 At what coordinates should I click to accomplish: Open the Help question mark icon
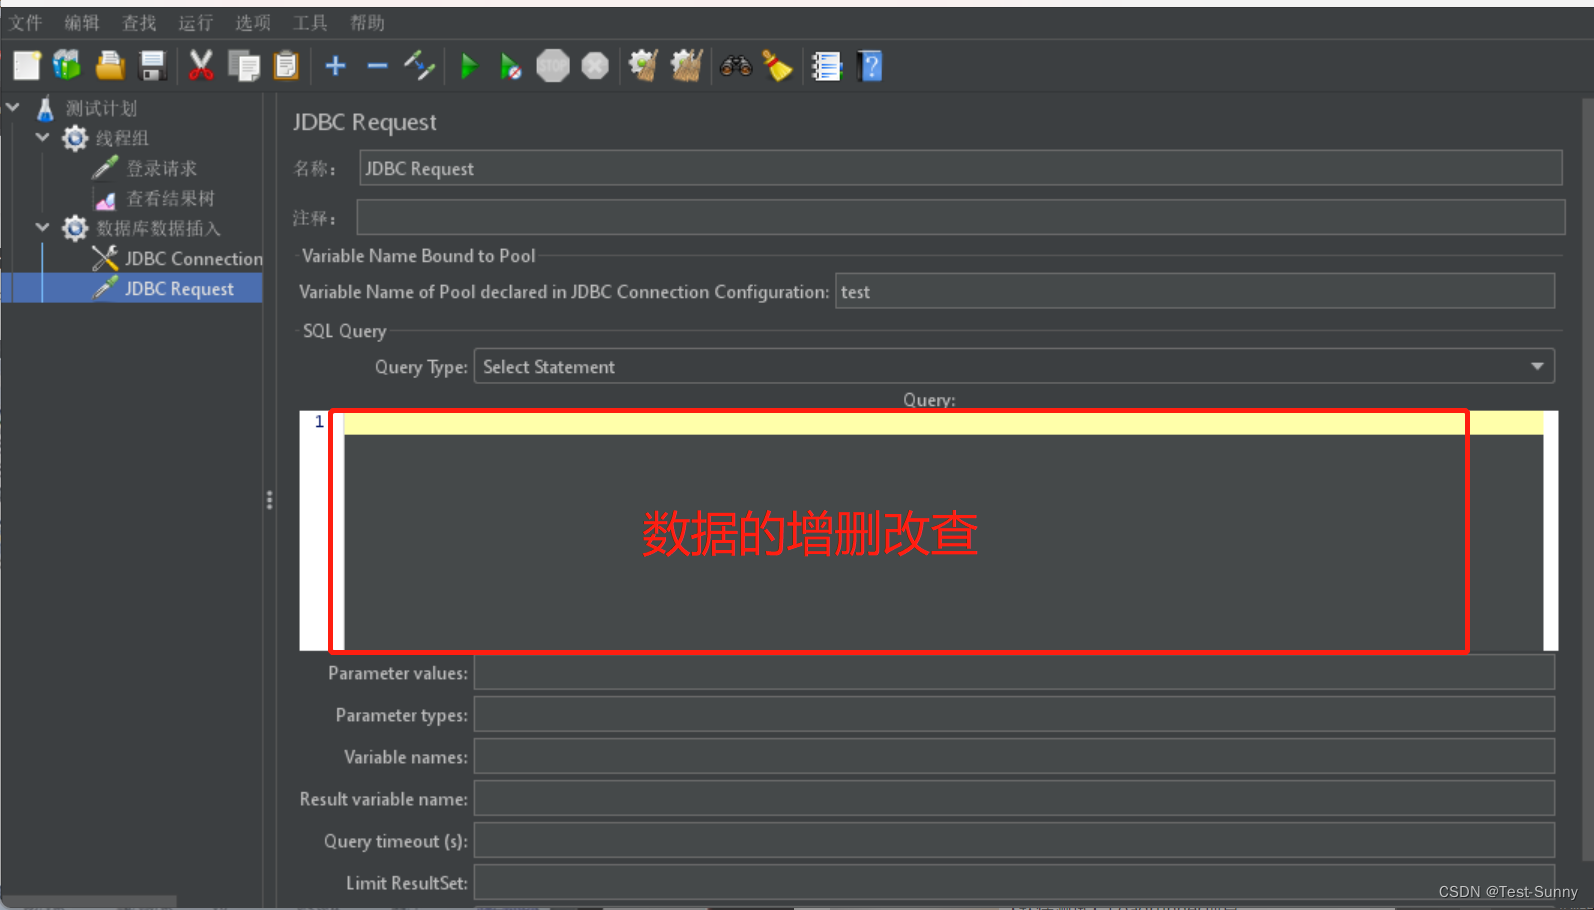point(870,66)
